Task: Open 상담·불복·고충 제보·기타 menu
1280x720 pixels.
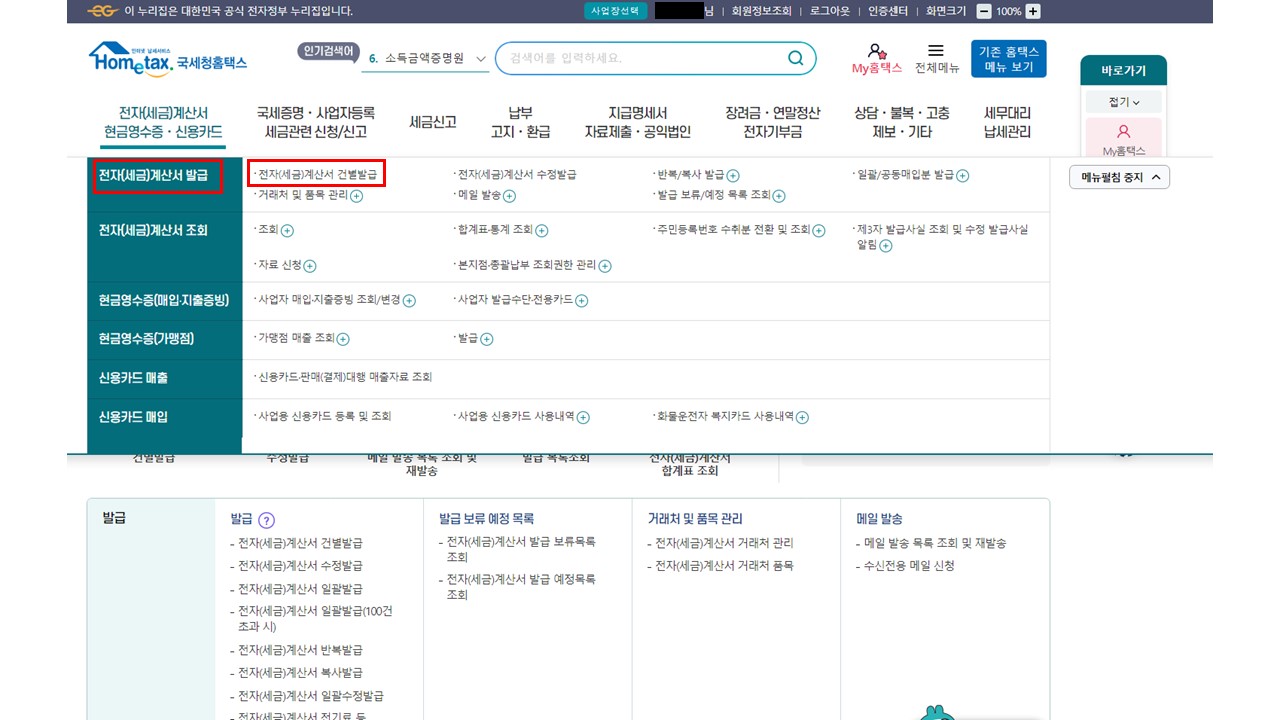Action: point(902,122)
